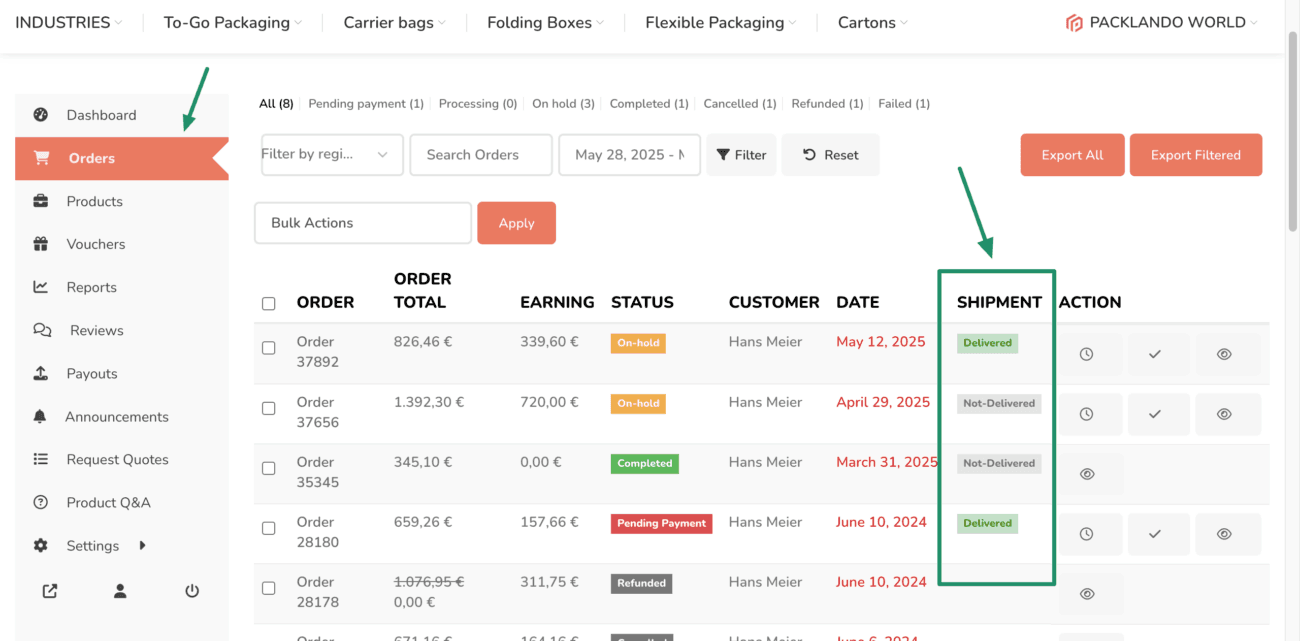Expand the INDUSTRIES menu
The width and height of the screenshot is (1300, 641).
point(69,22)
